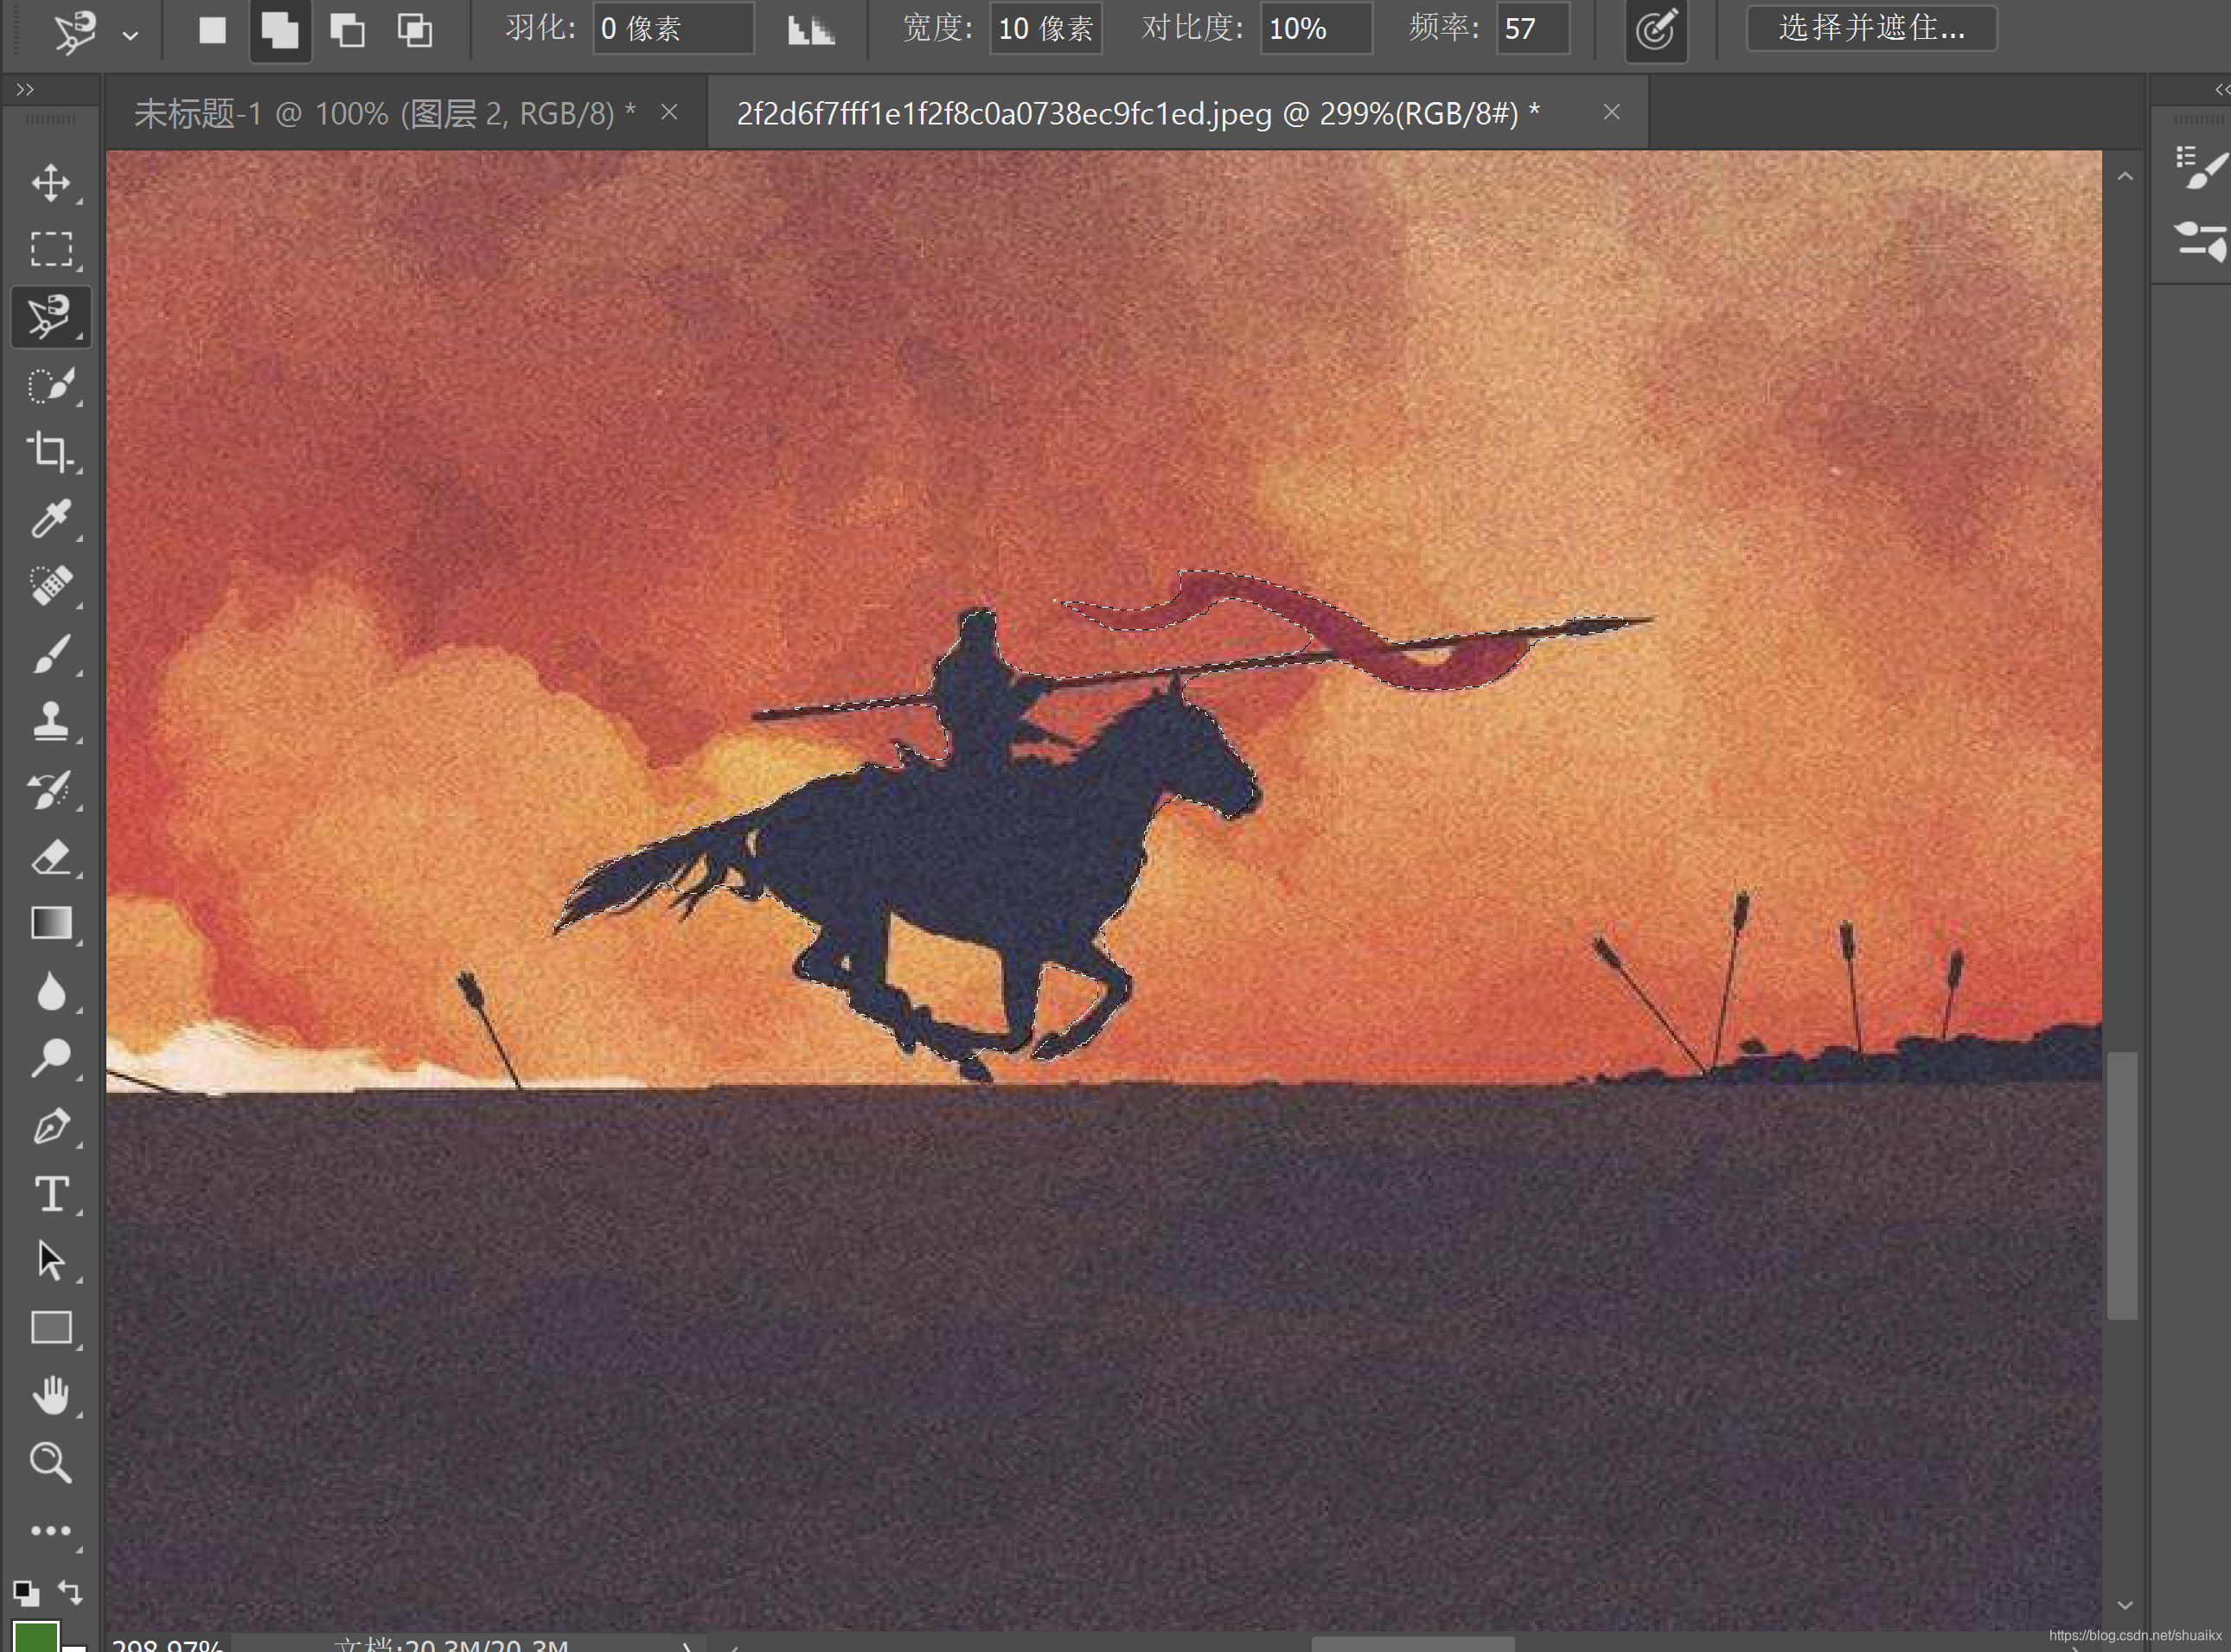
Task: Select the Move tool
Action: click(50, 183)
